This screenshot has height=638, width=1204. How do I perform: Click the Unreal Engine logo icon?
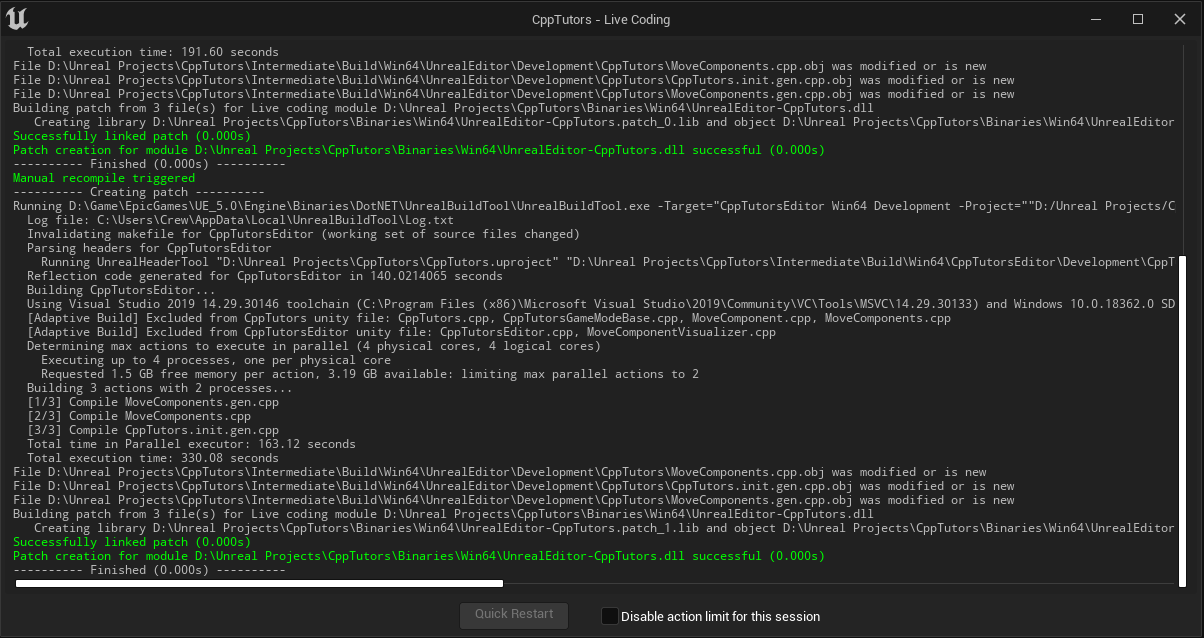17,19
